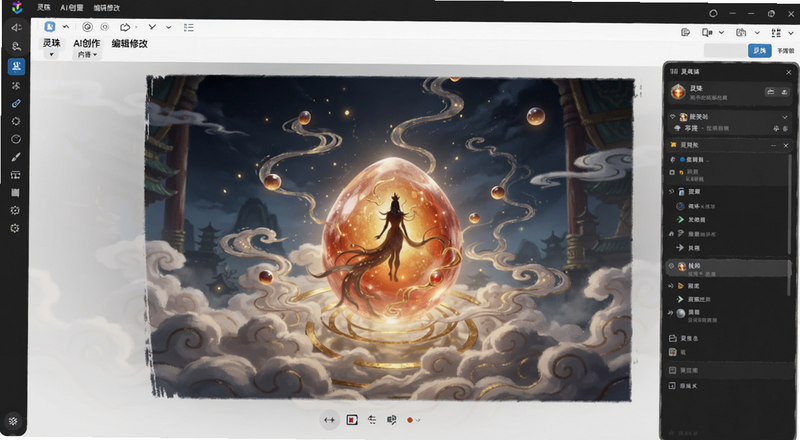This screenshot has height=440, width=800.
Task: Click the two-dot more button in the yellow-icon section
Action: [774, 145]
